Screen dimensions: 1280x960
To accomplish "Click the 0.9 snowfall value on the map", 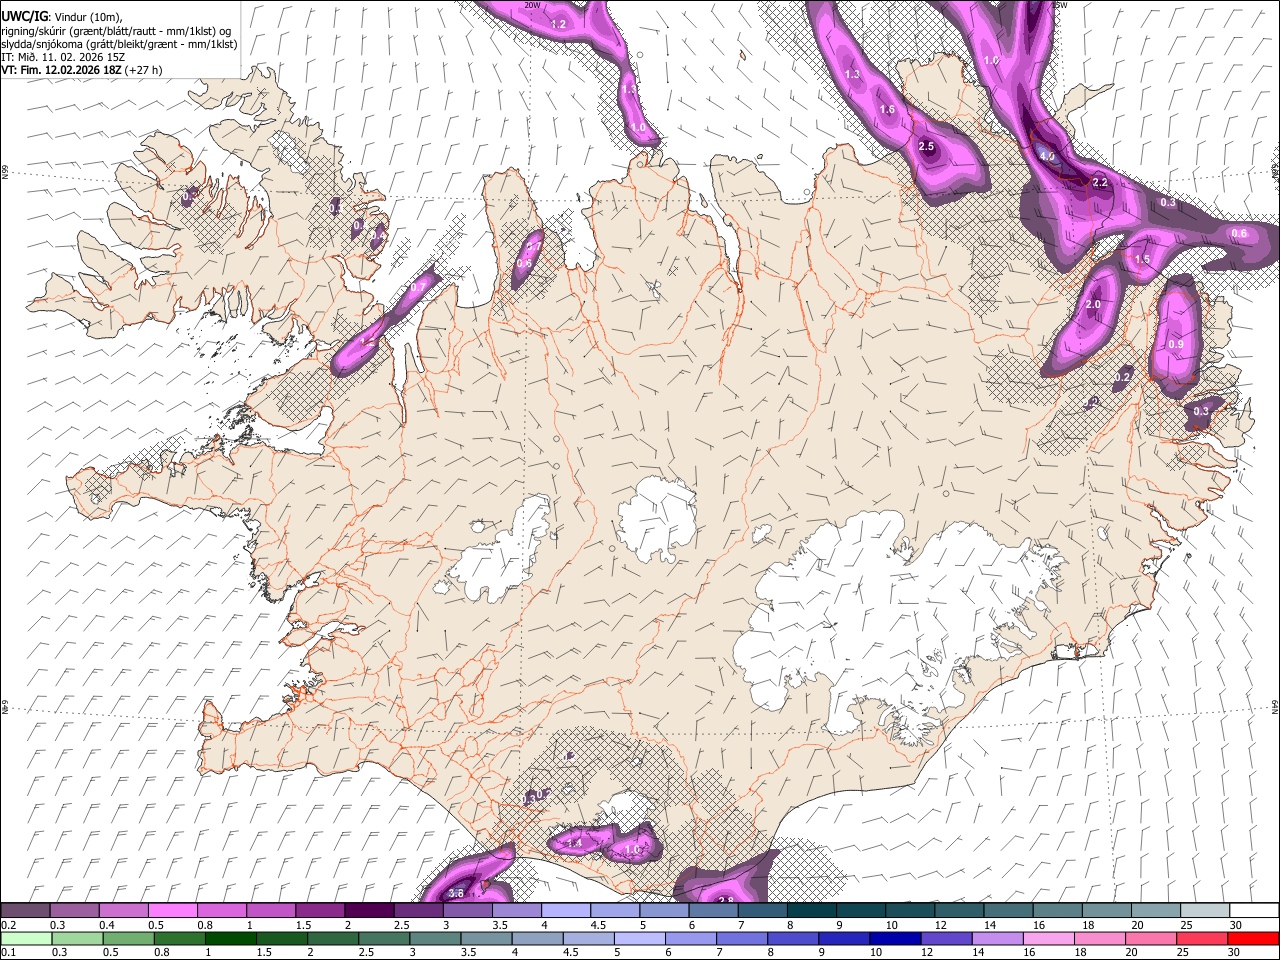I will tap(1176, 344).
